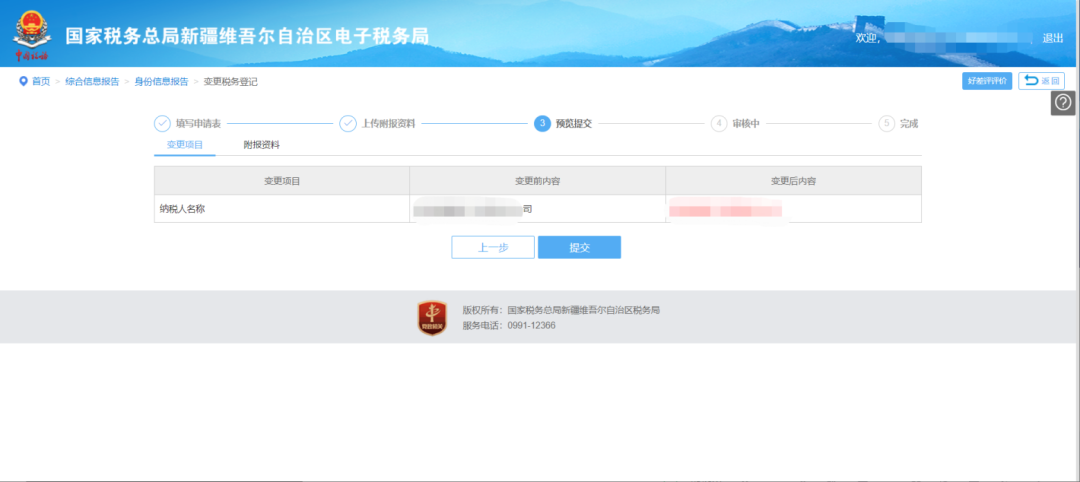
Task: Open 身份信息报告 breadcrumb link
Action: tap(161, 82)
